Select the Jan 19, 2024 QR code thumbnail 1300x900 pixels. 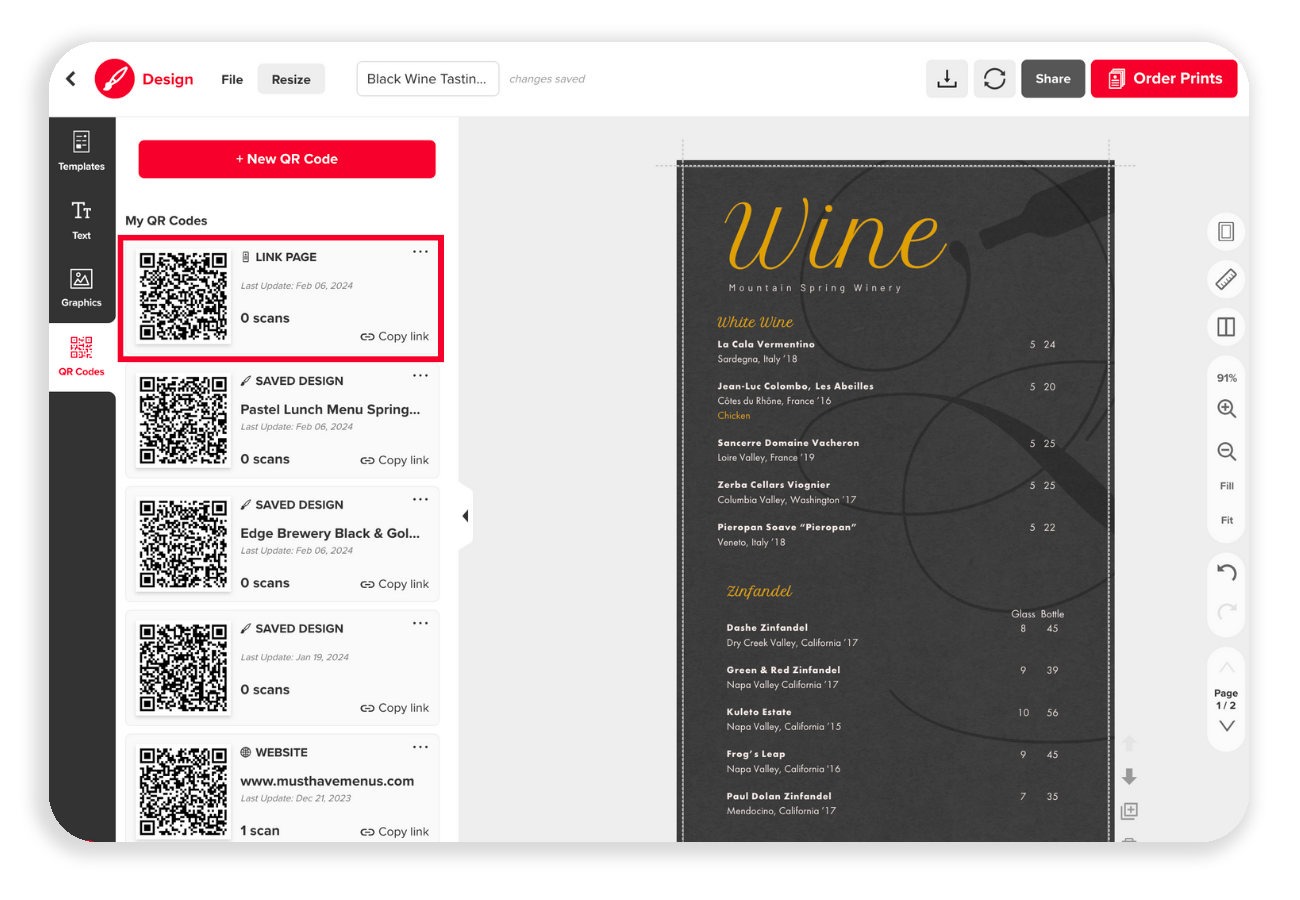pyautogui.click(x=183, y=668)
